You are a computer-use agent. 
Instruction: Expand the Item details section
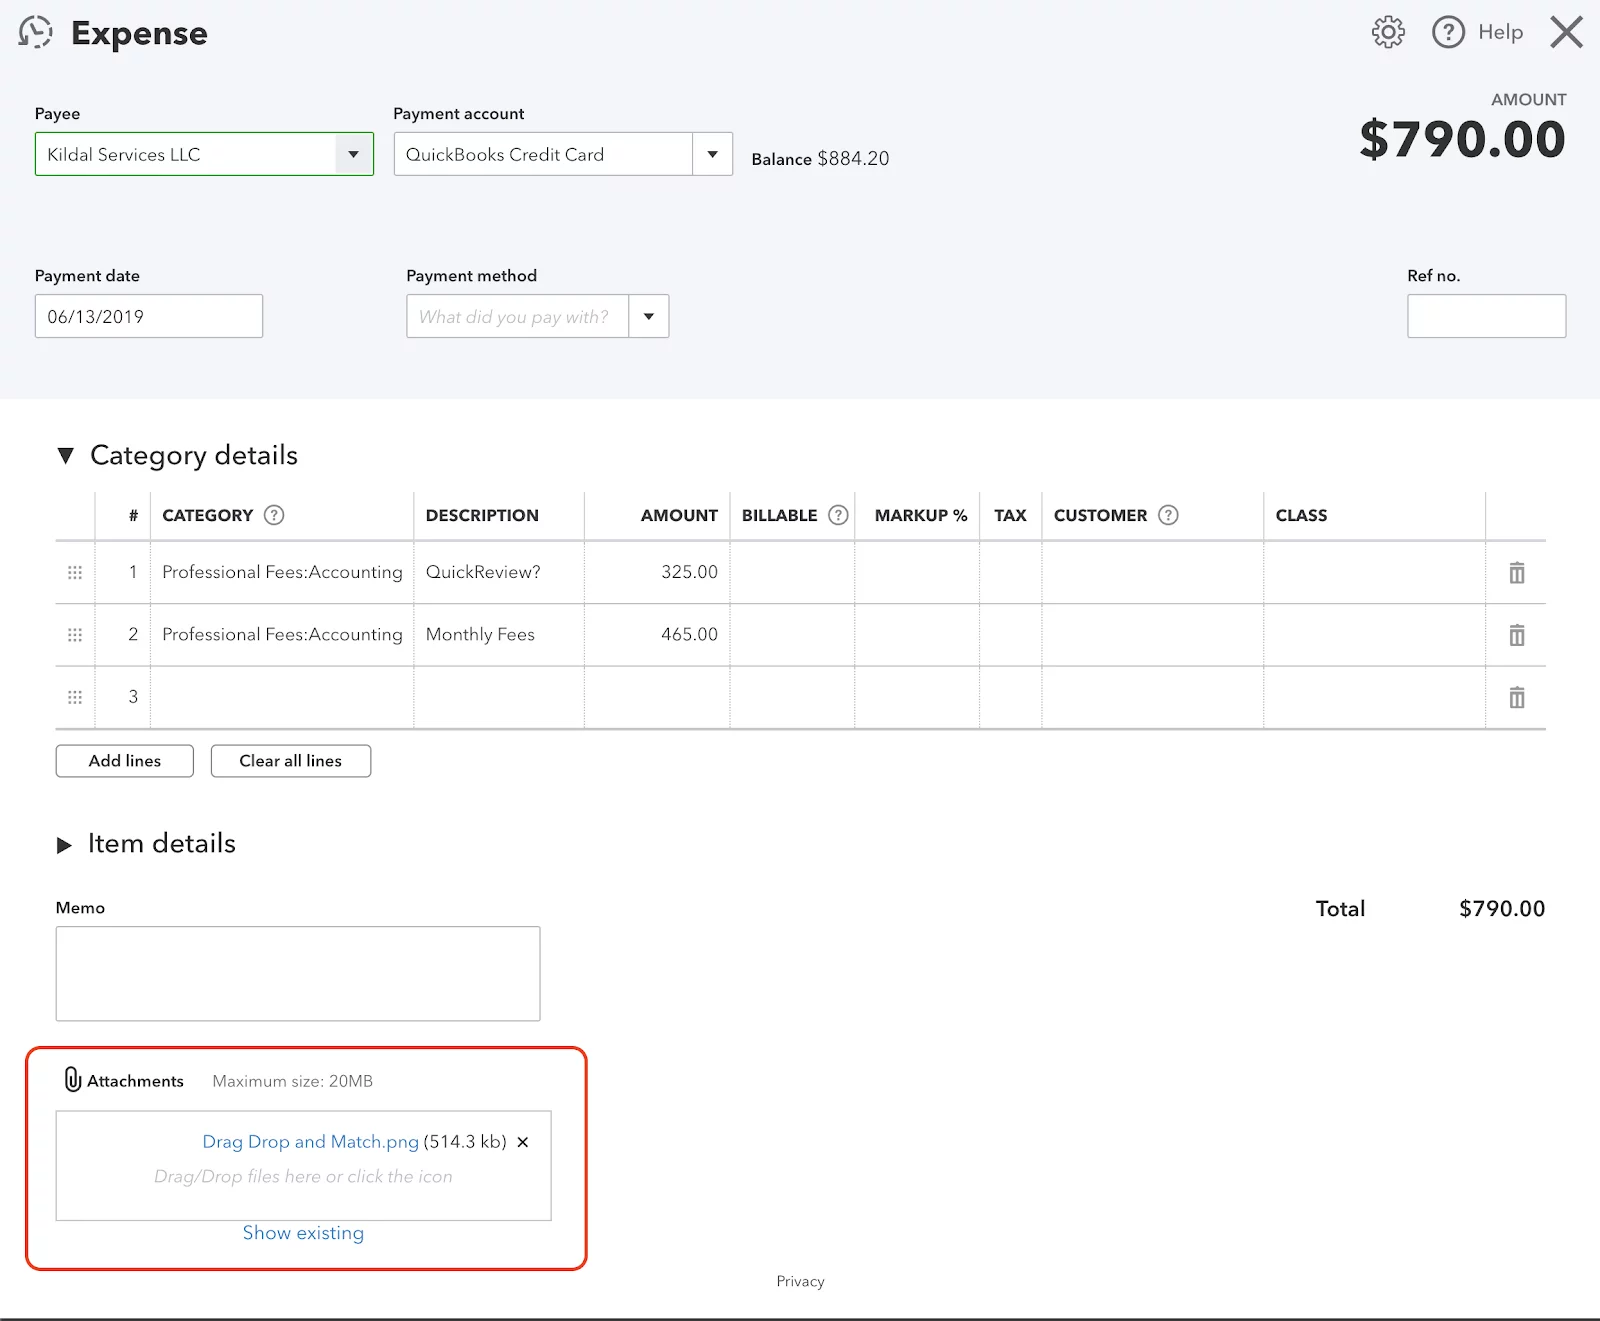click(x=66, y=844)
